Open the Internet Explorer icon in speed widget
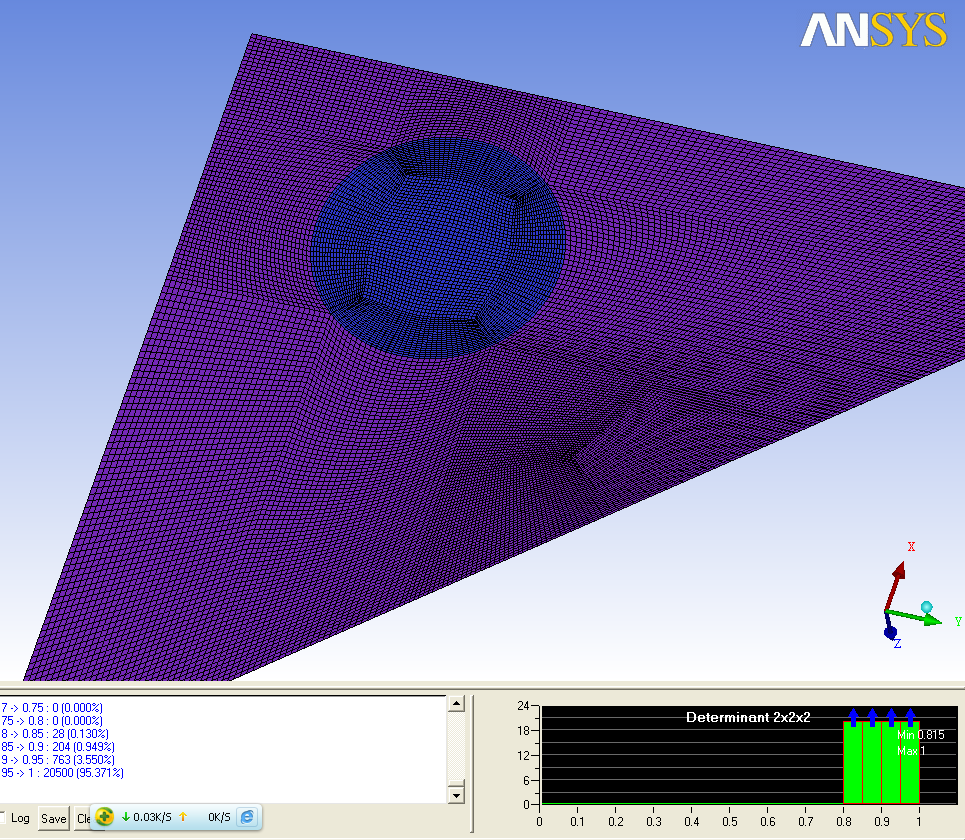The image size is (965, 840). pos(246,817)
